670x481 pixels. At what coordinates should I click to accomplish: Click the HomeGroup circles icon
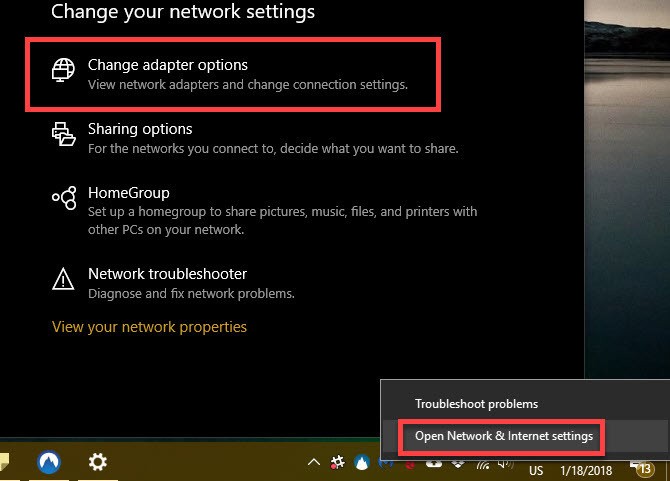pos(64,198)
